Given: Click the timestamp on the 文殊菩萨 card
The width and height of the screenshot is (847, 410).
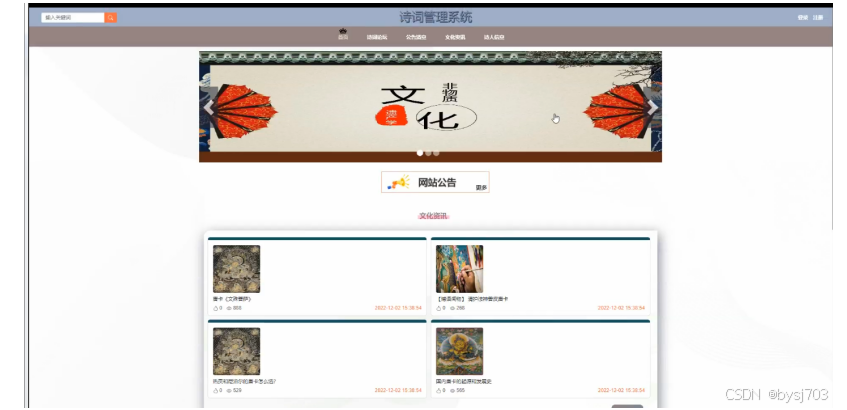Looking at the screenshot, I should (x=398, y=308).
